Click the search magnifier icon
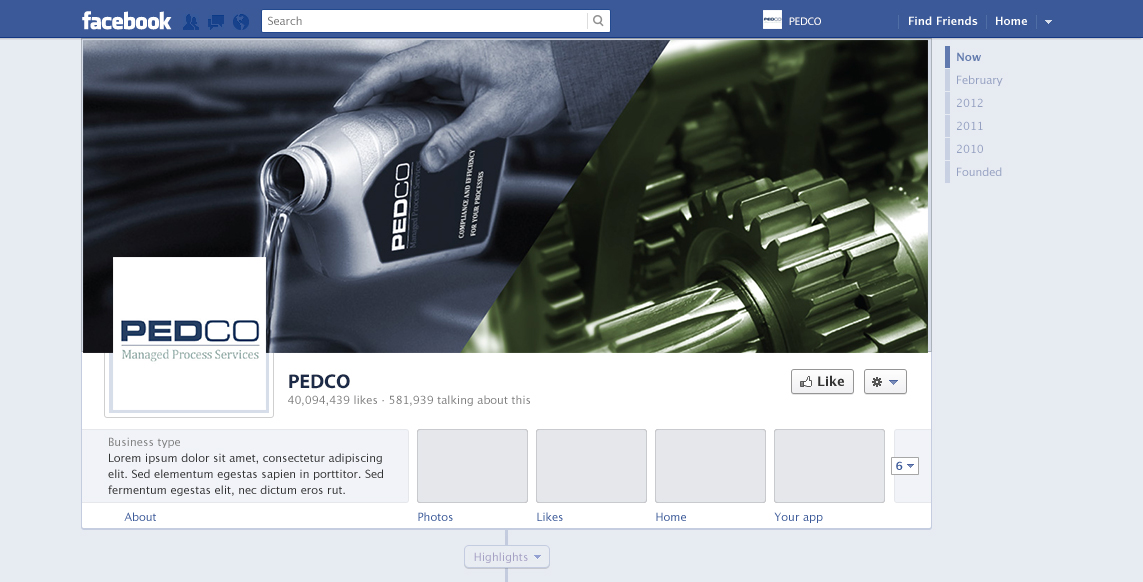Image resolution: width=1143 pixels, height=582 pixels. point(598,21)
